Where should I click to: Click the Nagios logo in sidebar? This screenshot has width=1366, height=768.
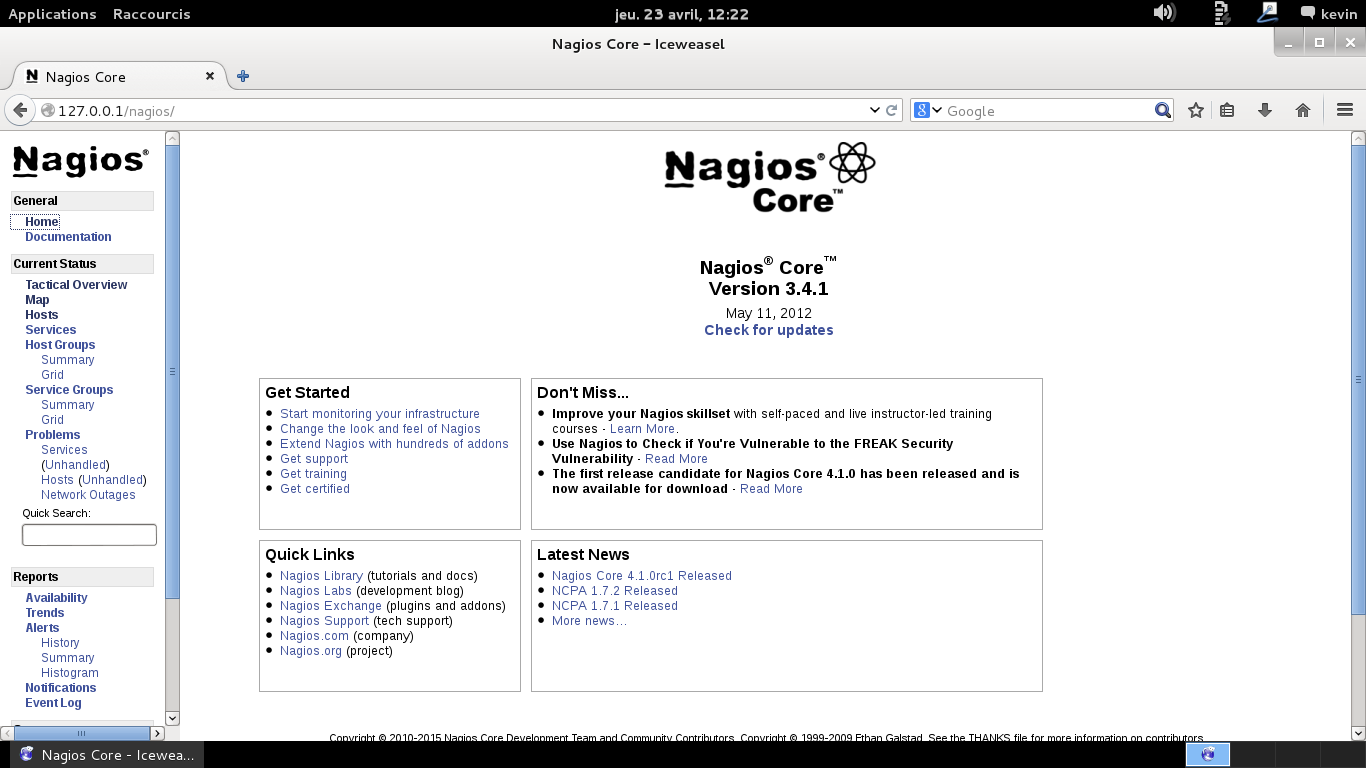(80, 161)
